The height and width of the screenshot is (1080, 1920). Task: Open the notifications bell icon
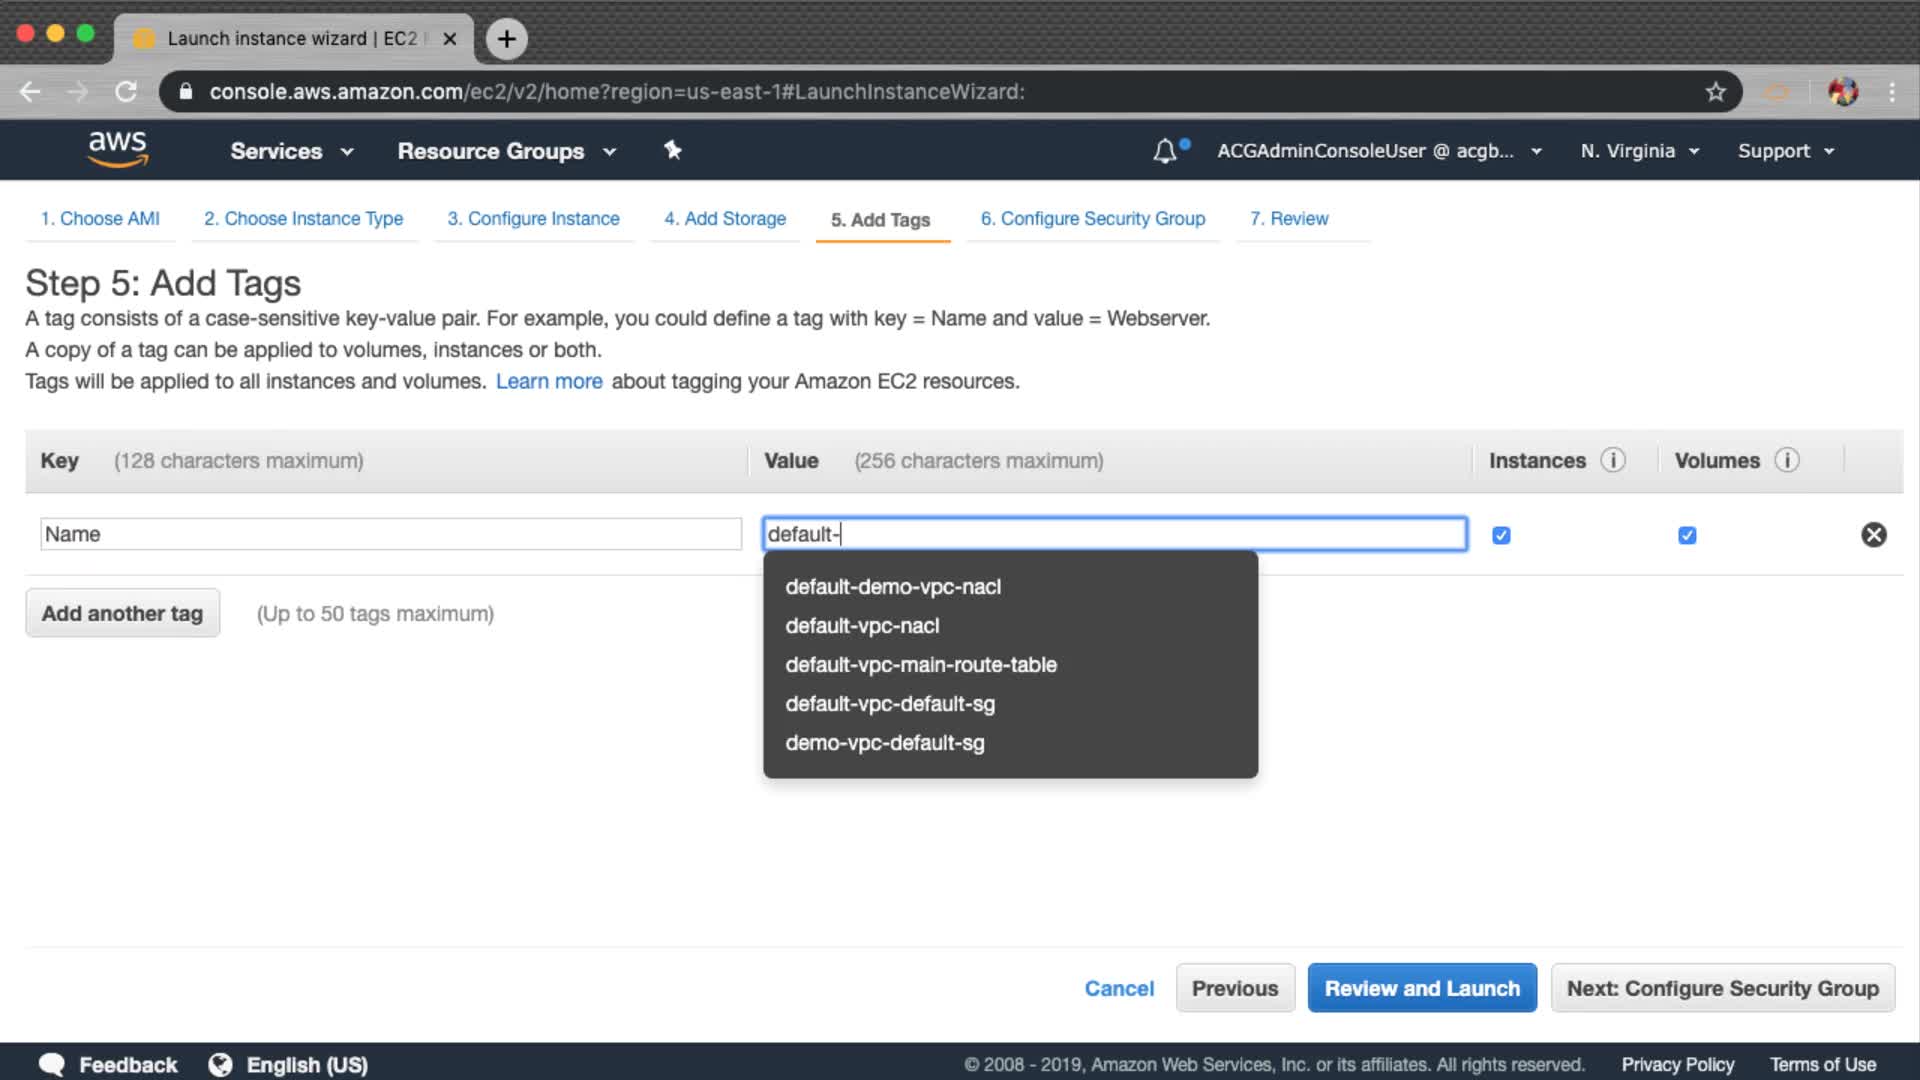coord(1165,151)
